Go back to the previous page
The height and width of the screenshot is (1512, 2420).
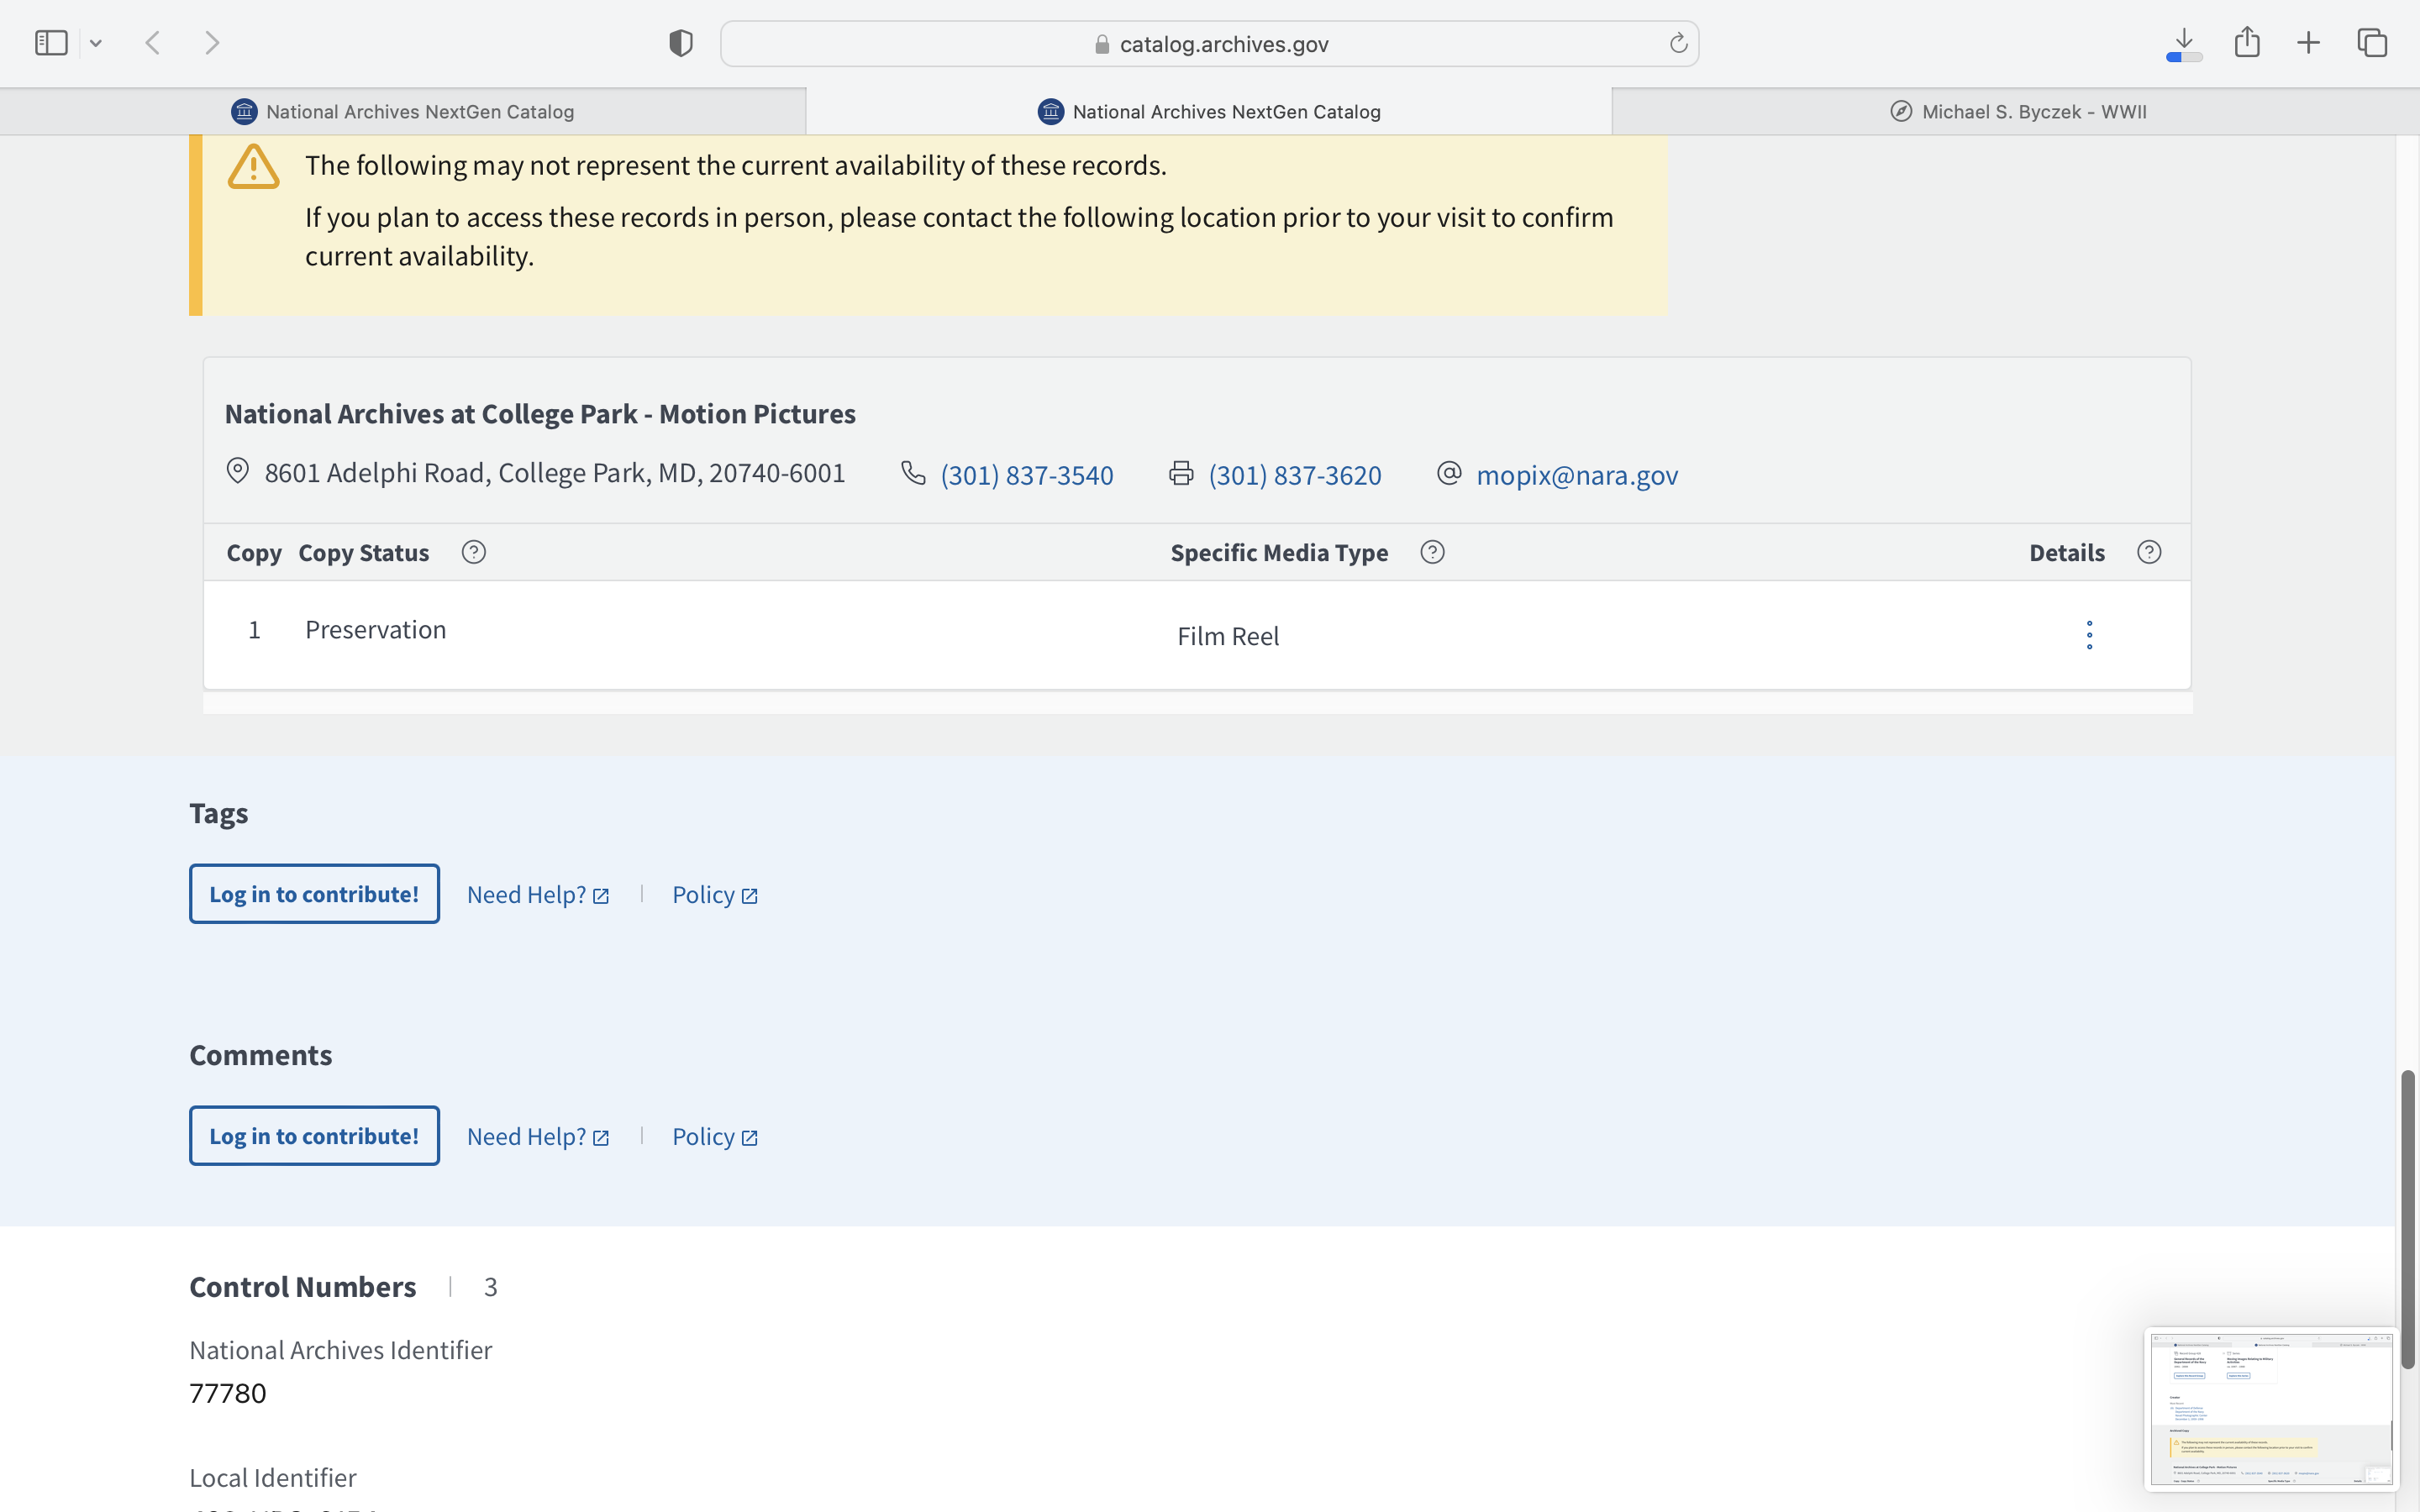153,43
